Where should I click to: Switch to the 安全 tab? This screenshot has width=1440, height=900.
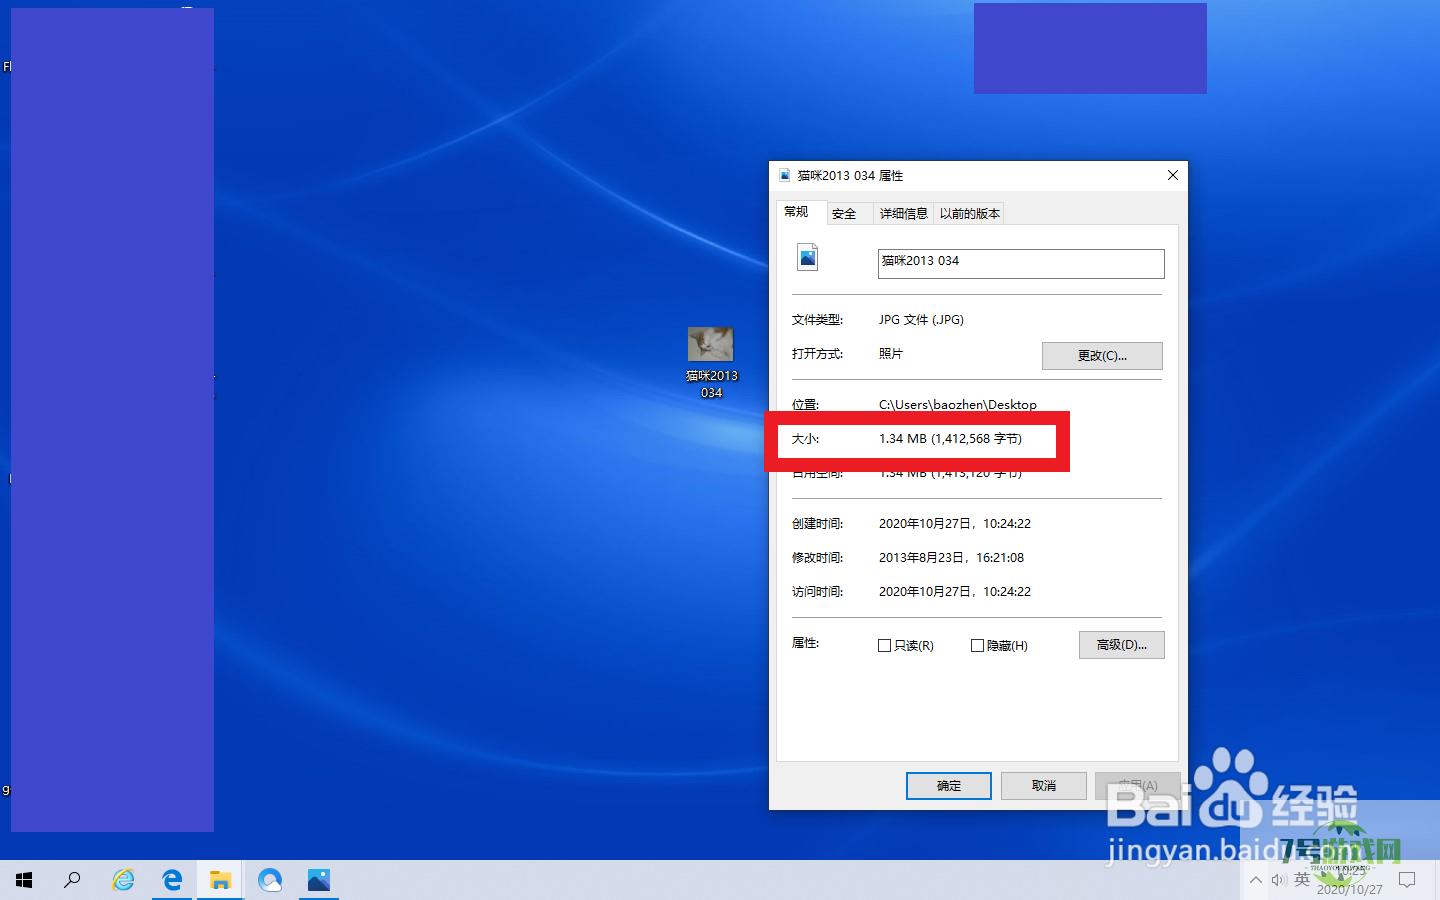coord(844,213)
